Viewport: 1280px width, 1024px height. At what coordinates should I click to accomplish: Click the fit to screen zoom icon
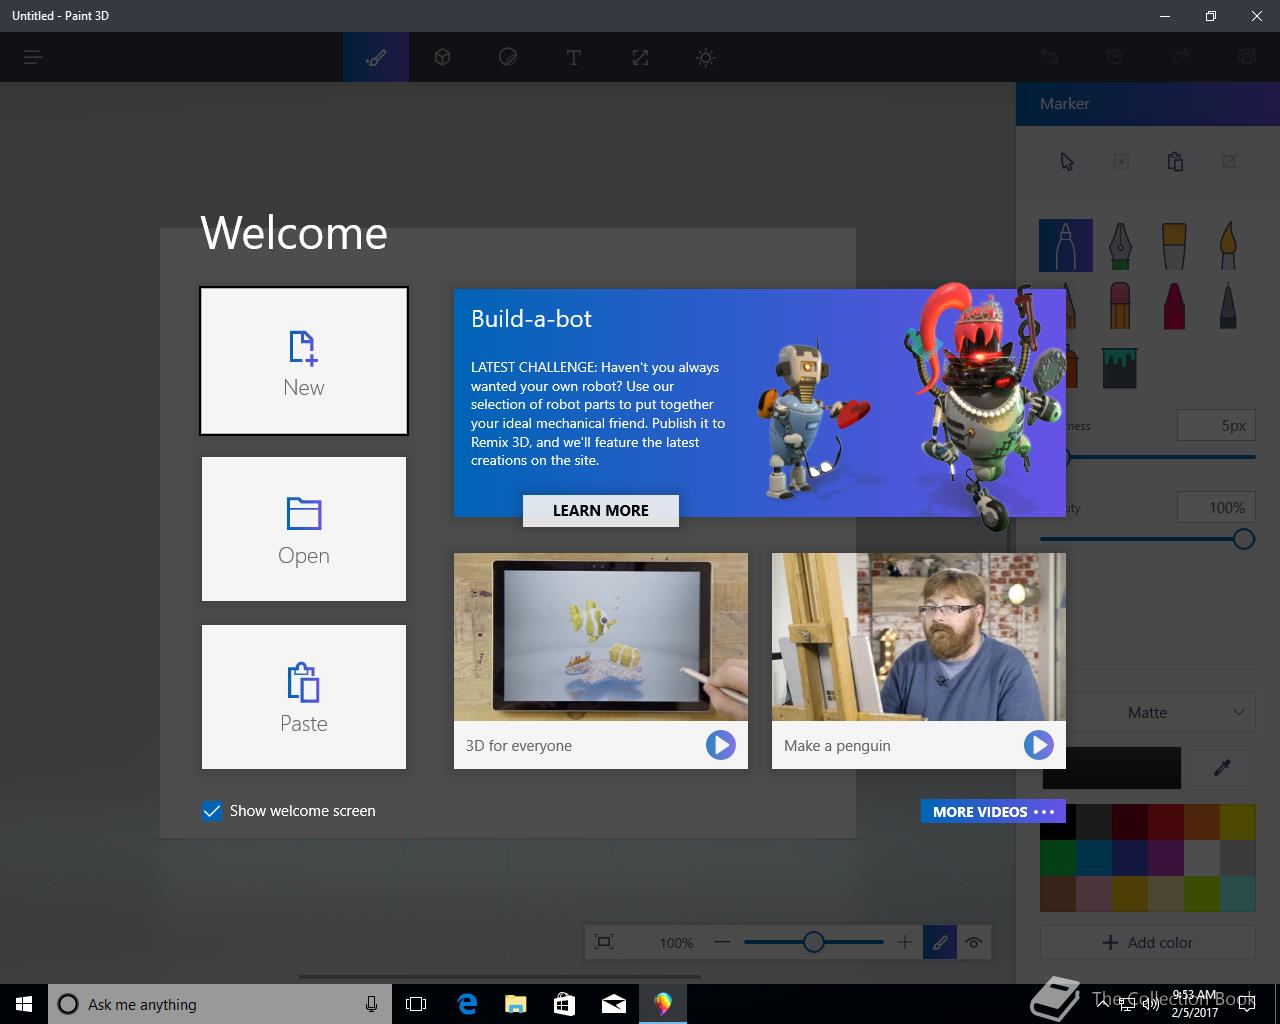point(604,942)
